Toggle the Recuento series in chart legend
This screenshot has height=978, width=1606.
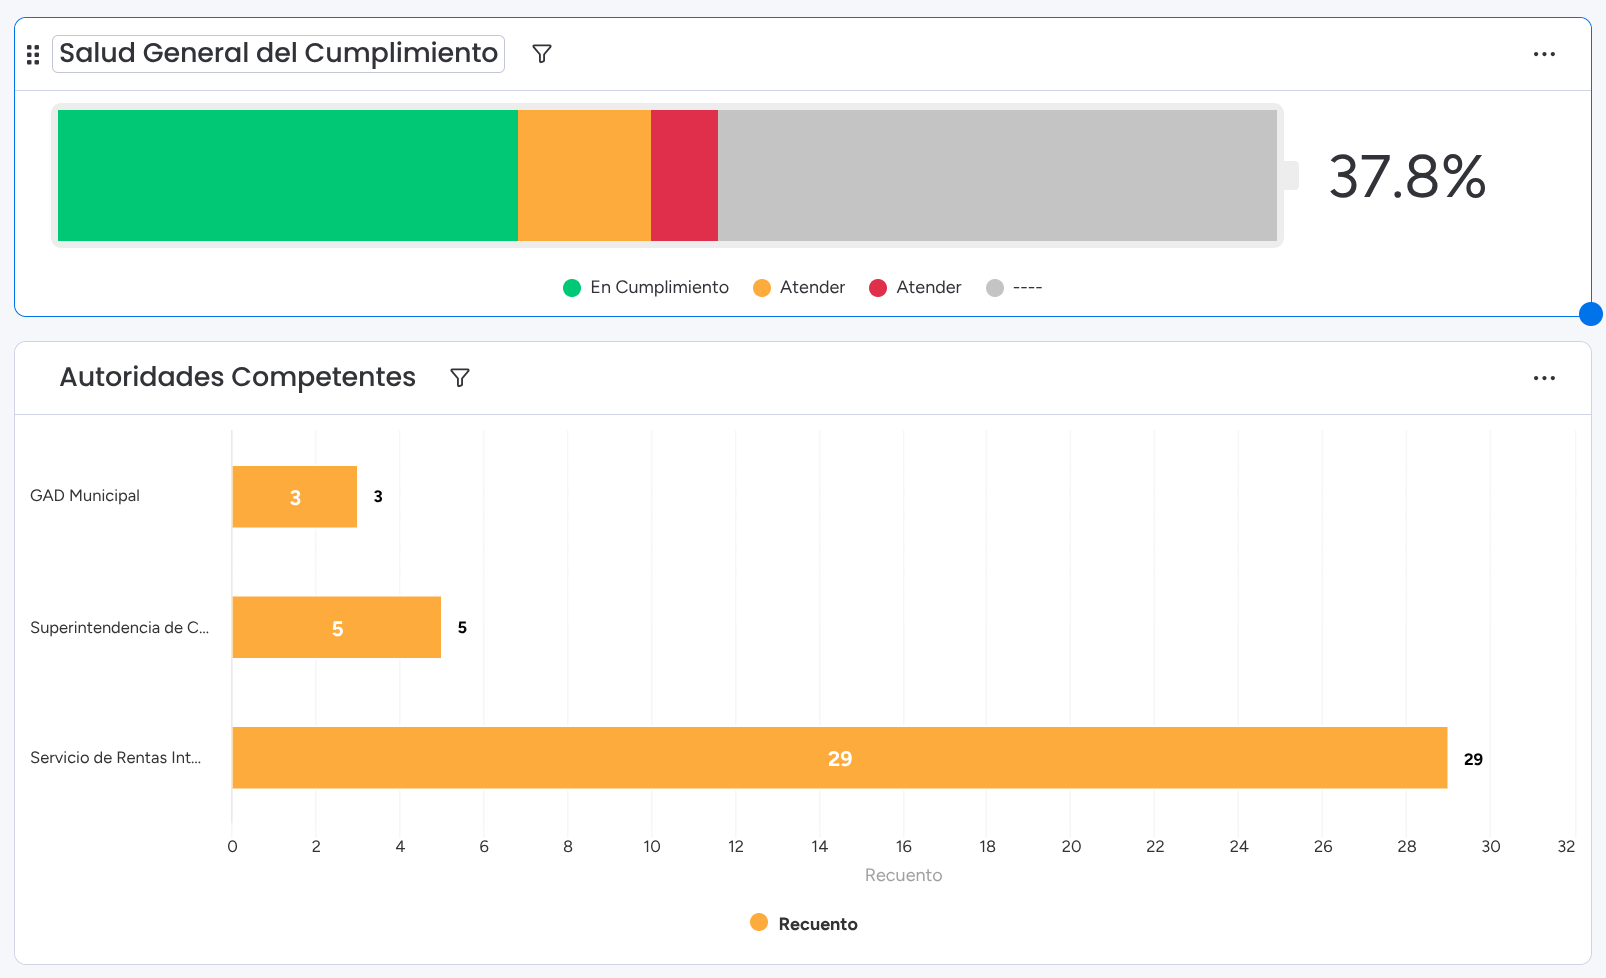(x=804, y=924)
